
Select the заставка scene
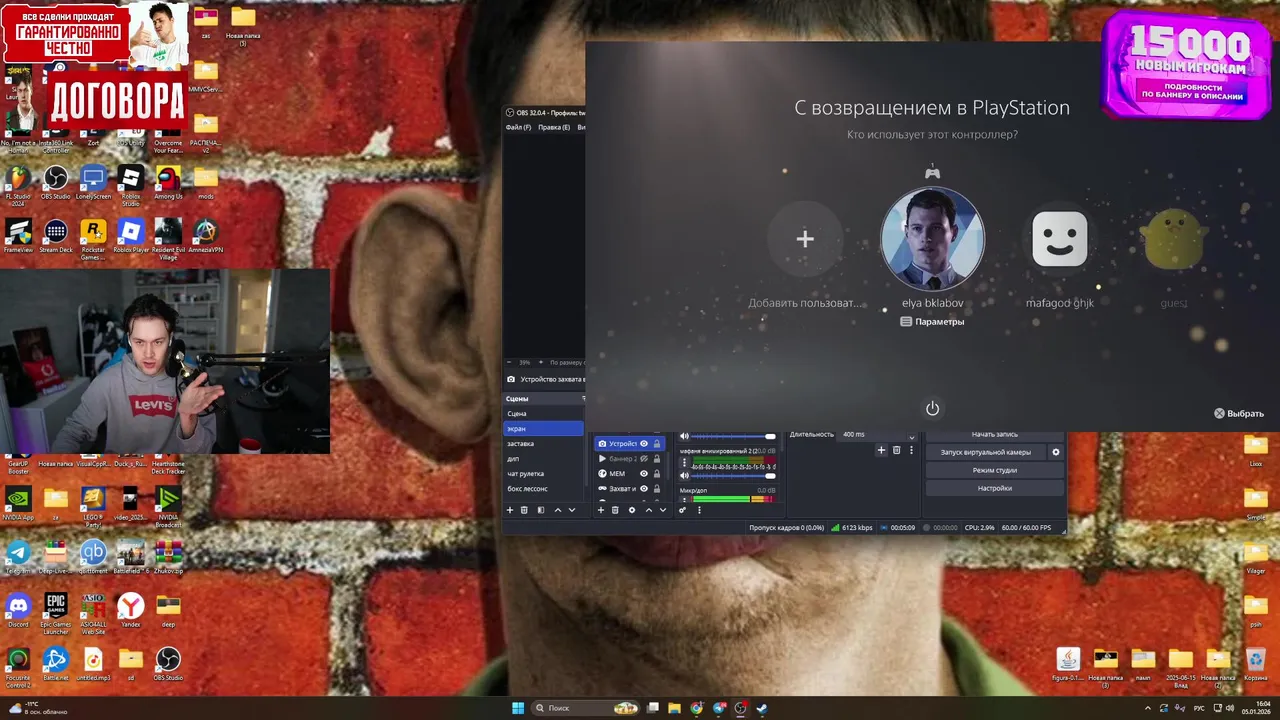[x=544, y=443]
